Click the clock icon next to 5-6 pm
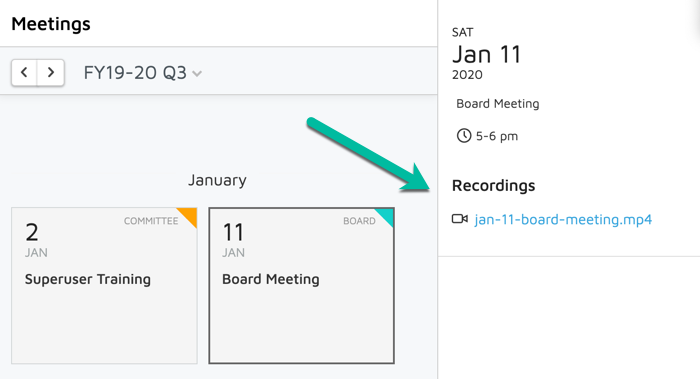 (464, 136)
